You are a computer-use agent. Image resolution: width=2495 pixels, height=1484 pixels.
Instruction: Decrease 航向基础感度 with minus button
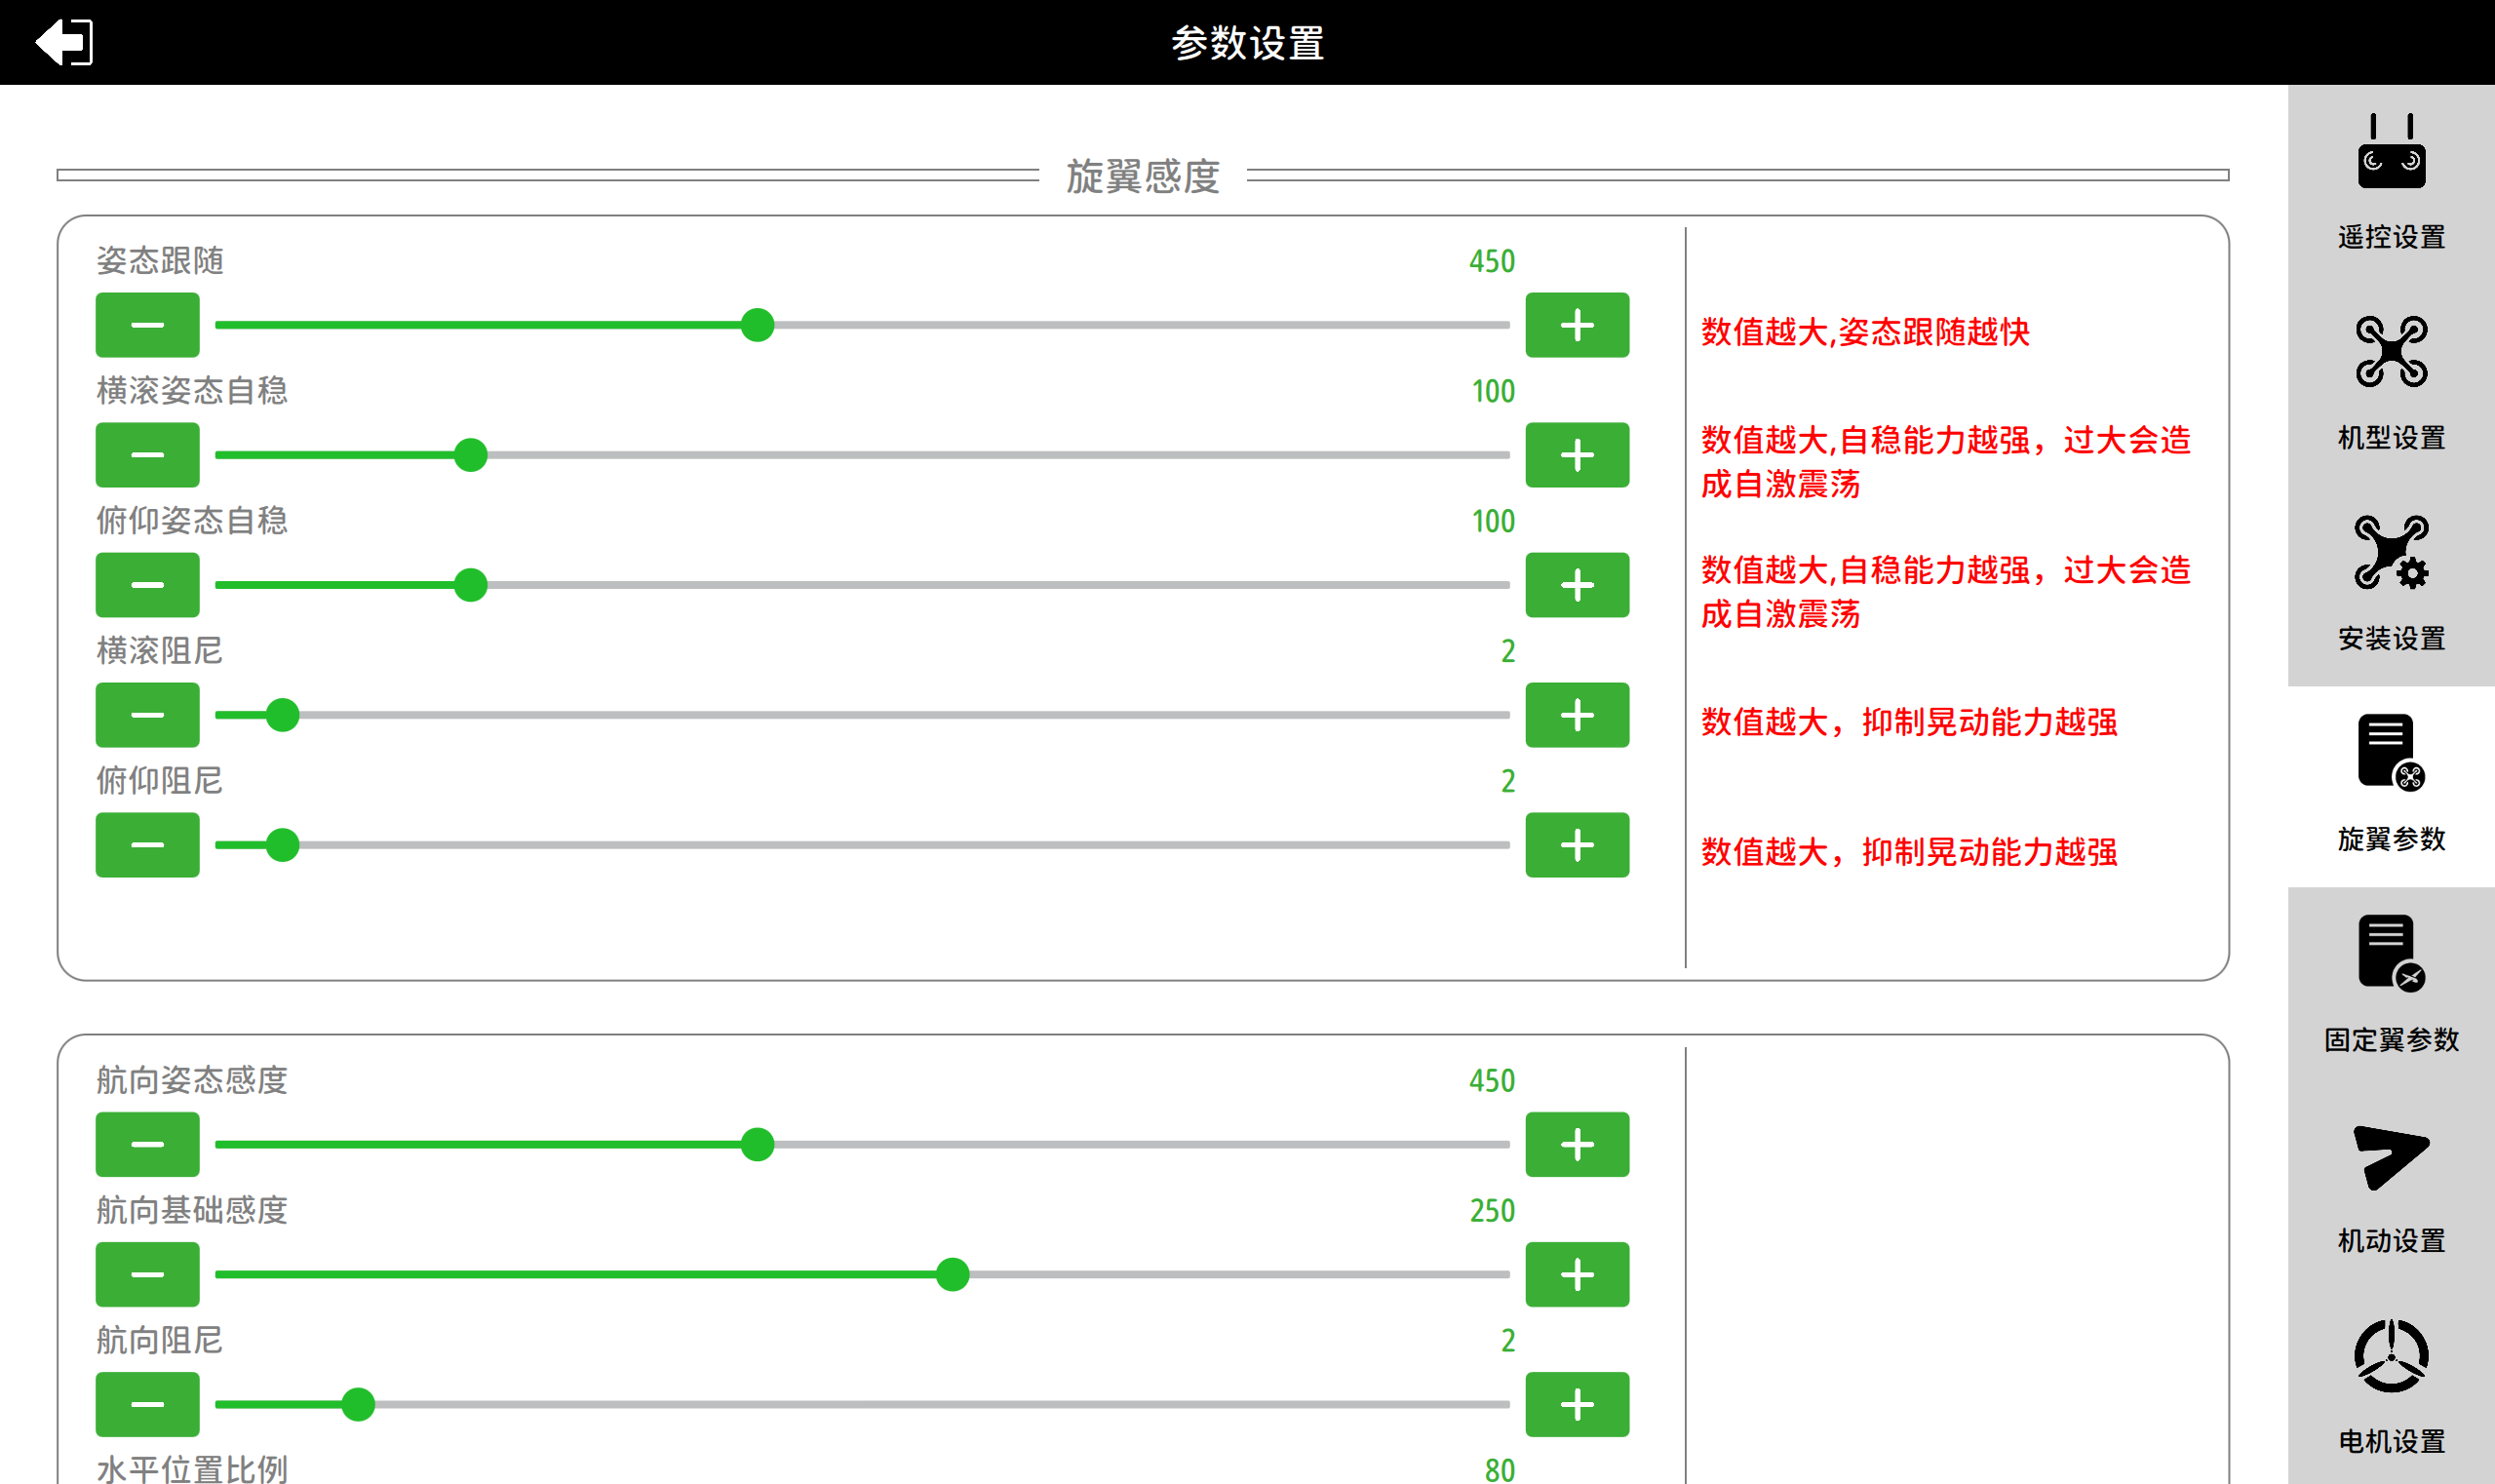pos(147,1275)
